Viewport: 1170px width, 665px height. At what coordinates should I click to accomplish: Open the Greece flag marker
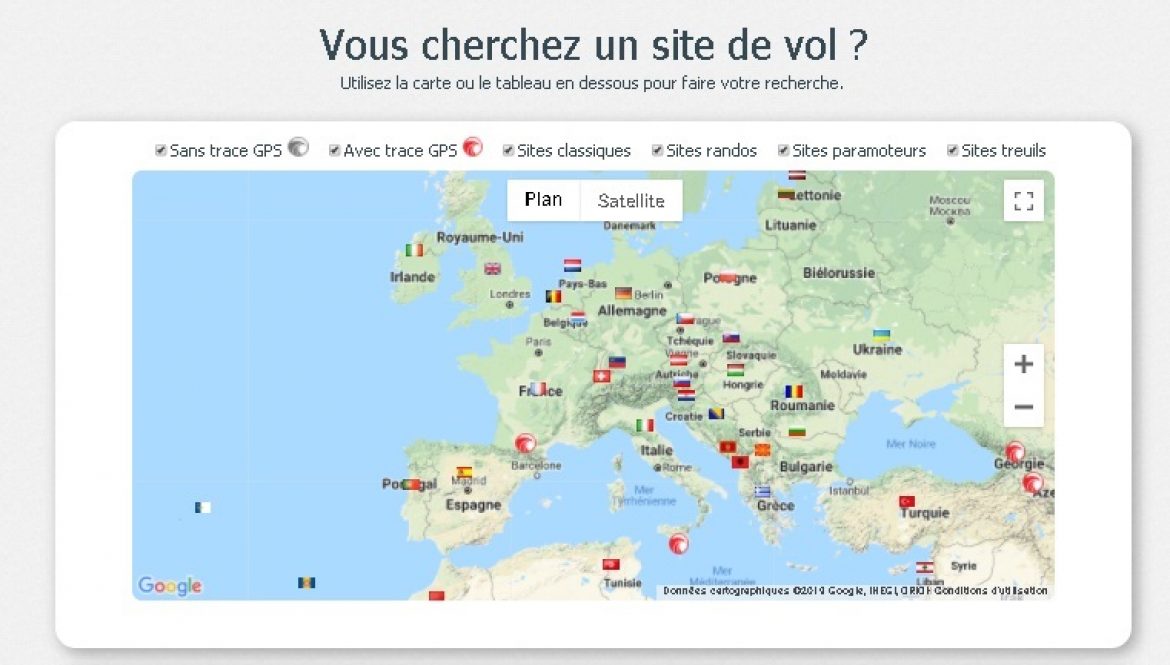tap(763, 491)
